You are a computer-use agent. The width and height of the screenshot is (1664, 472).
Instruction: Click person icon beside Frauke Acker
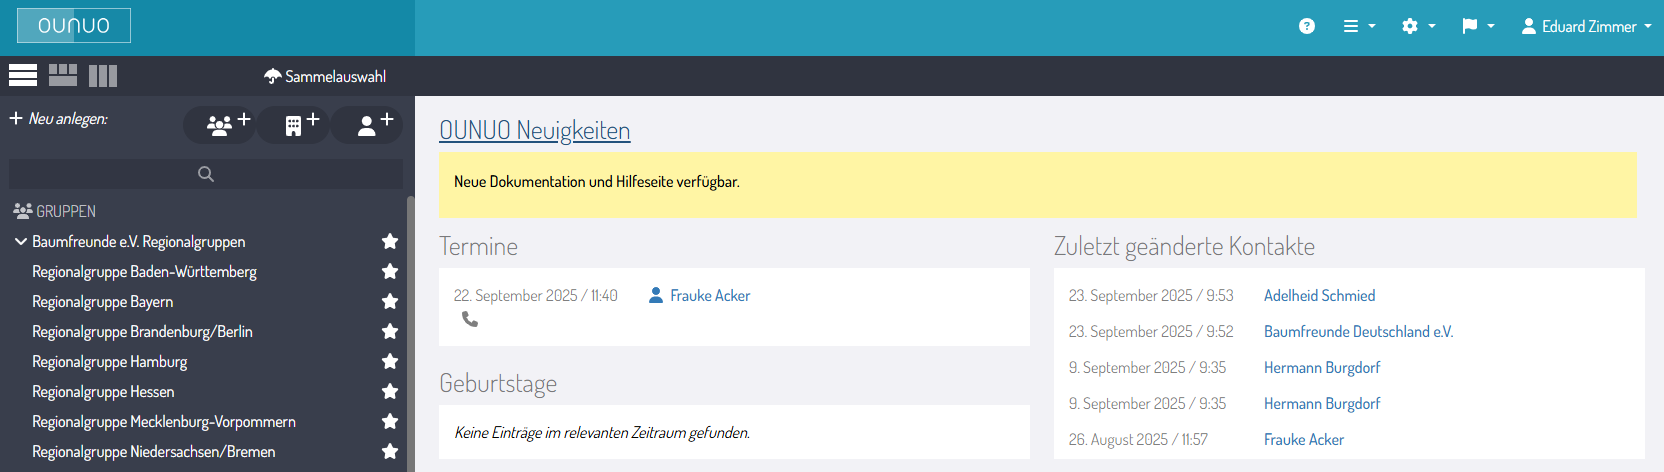[656, 295]
